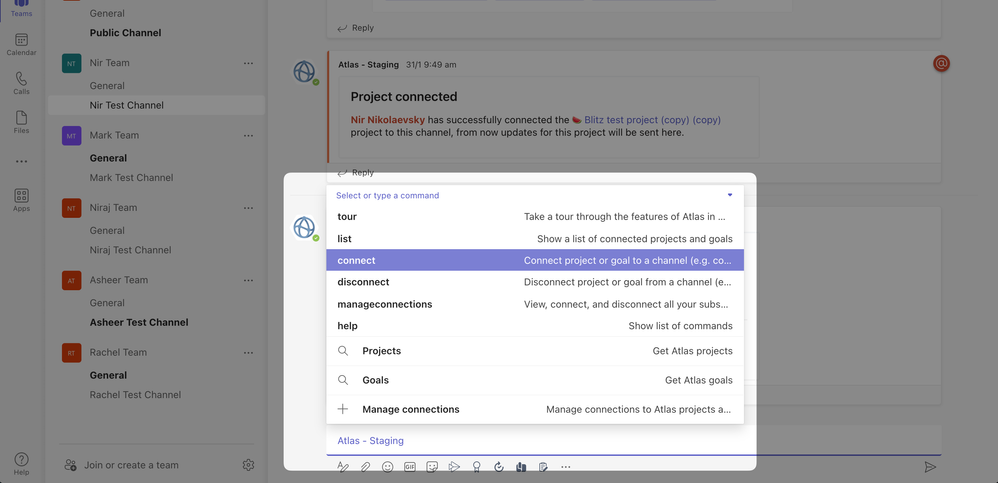Click Select or type a command field
This screenshot has height=483, width=998.
[x=535, y=195]
